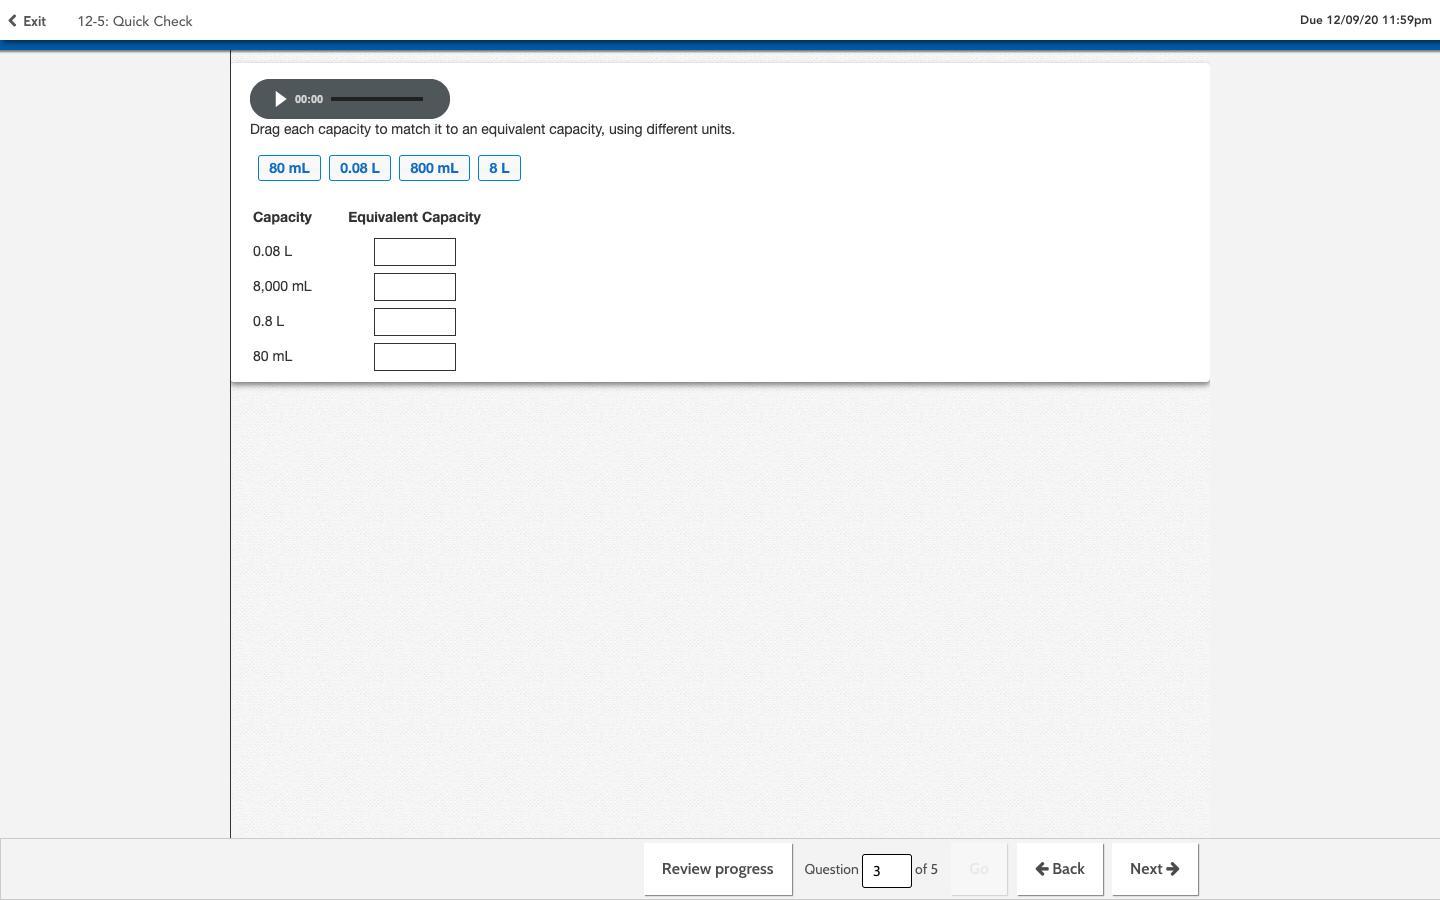Click the audio time display 00:00

(x=309, y=99)
